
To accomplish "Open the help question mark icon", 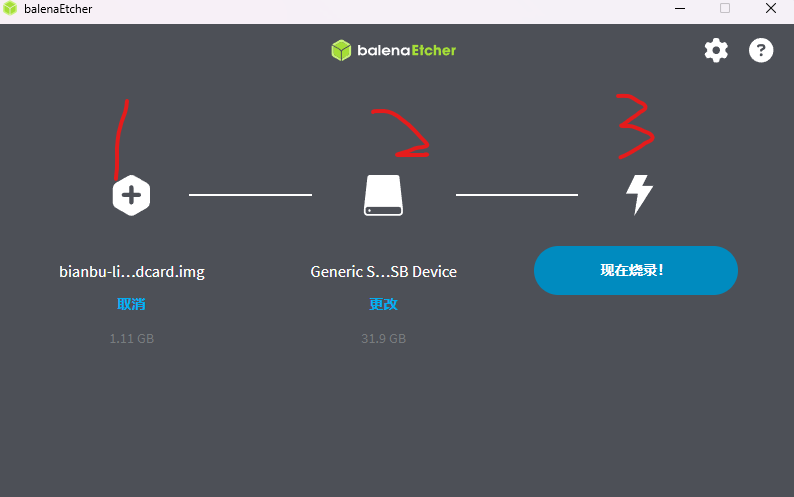I will [761, 50].
